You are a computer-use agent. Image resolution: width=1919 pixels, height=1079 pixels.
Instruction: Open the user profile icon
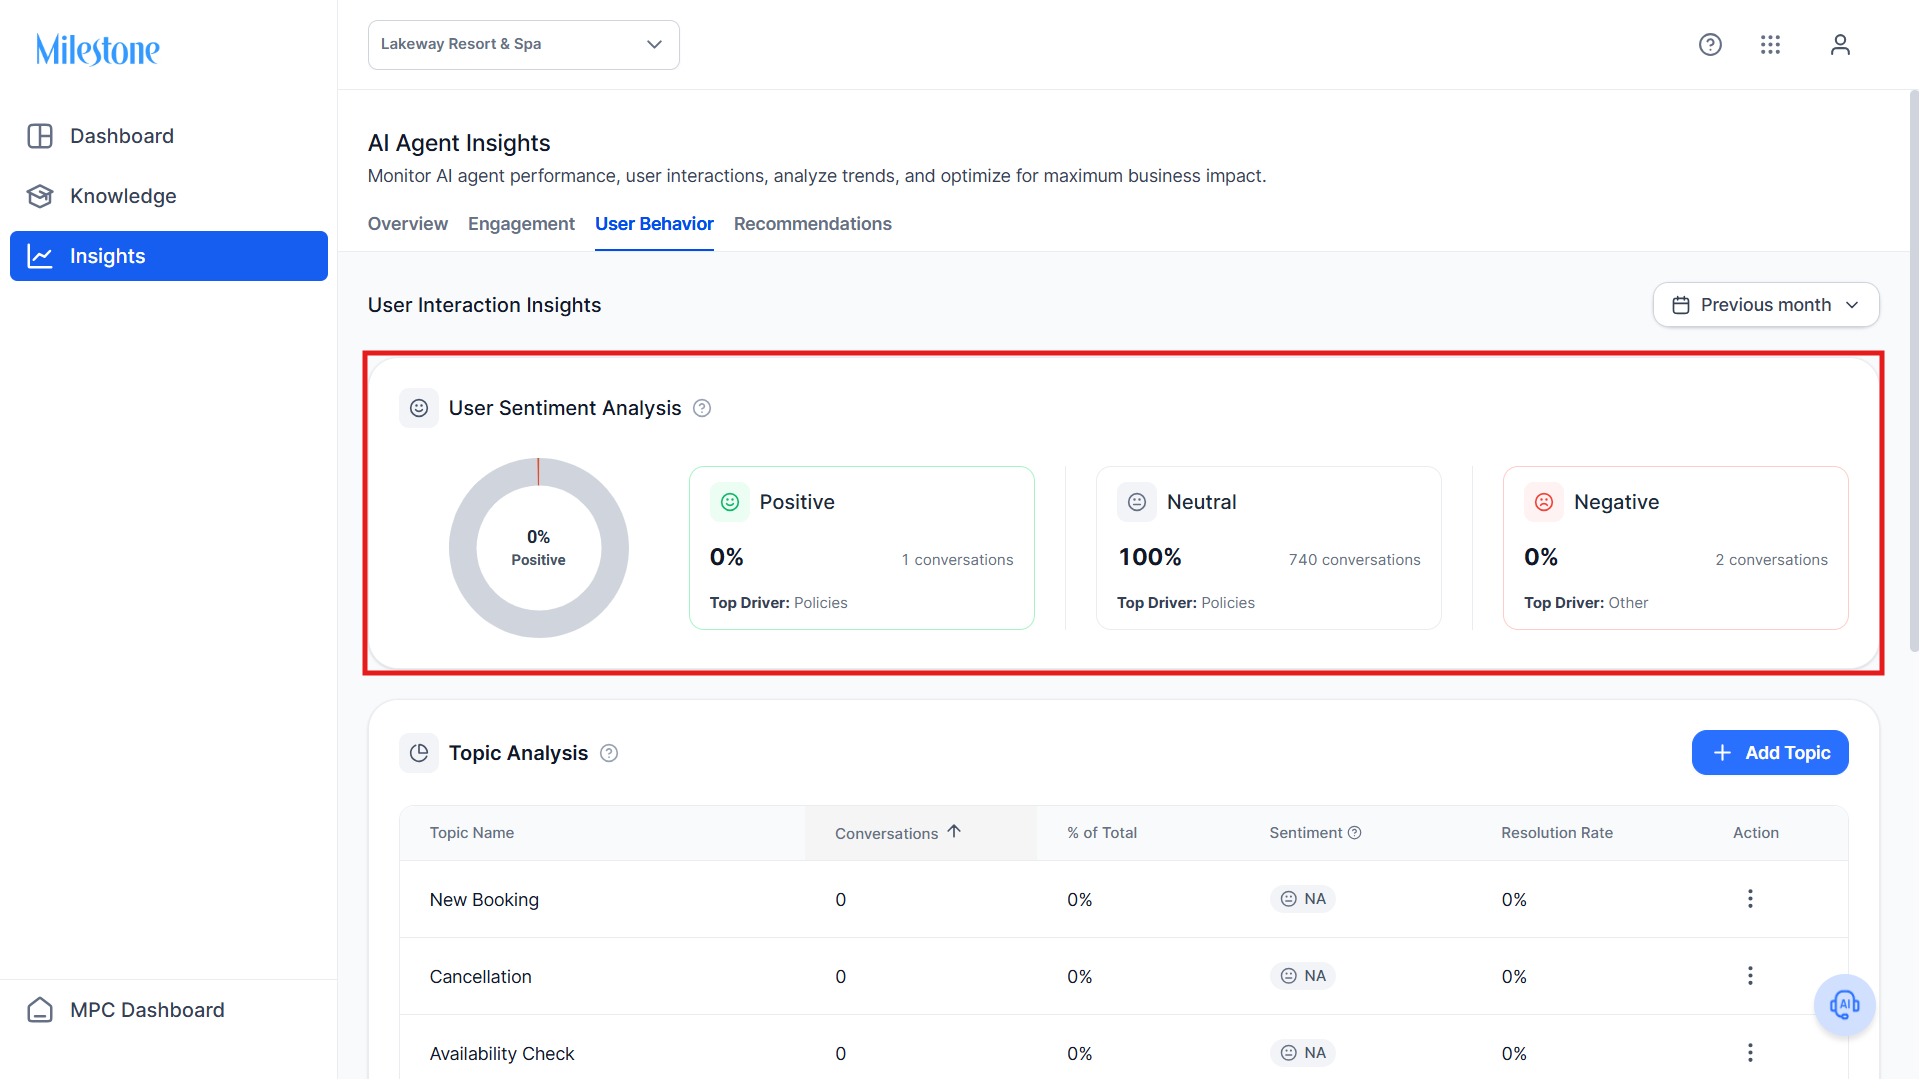click(1840, 45)
